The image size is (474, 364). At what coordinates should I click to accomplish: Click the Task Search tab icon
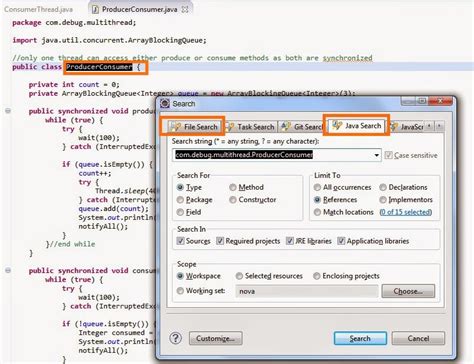(230, 127)
